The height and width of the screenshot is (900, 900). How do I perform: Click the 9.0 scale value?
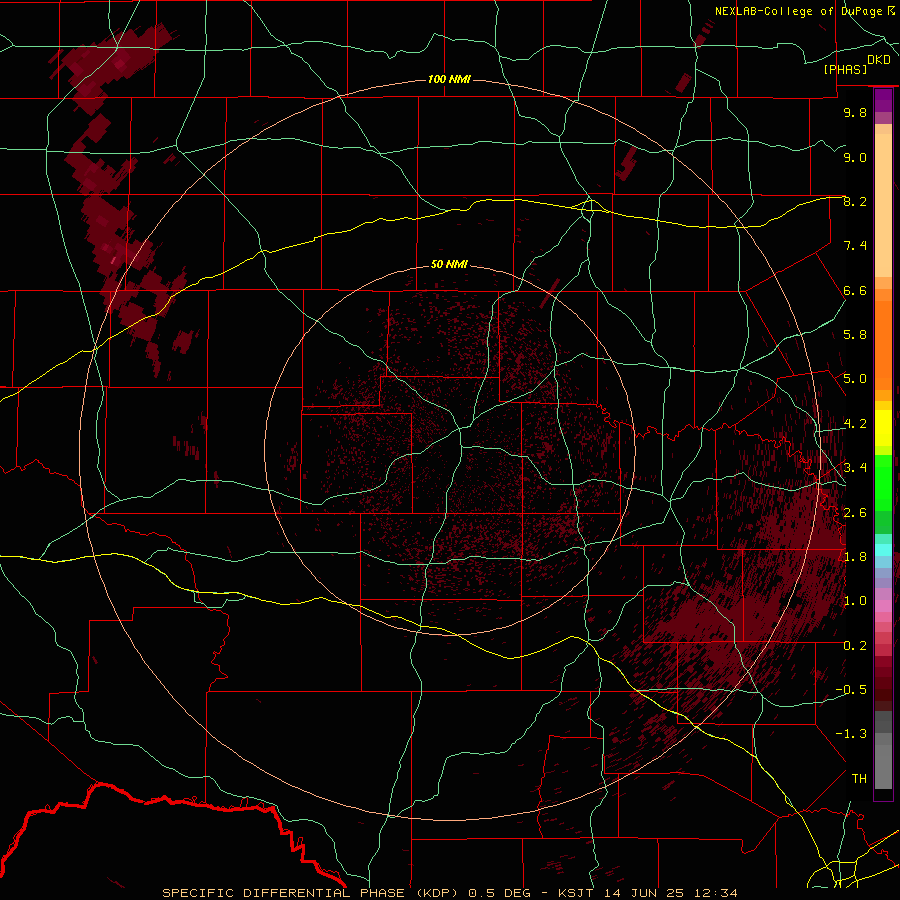coord(855,157)
